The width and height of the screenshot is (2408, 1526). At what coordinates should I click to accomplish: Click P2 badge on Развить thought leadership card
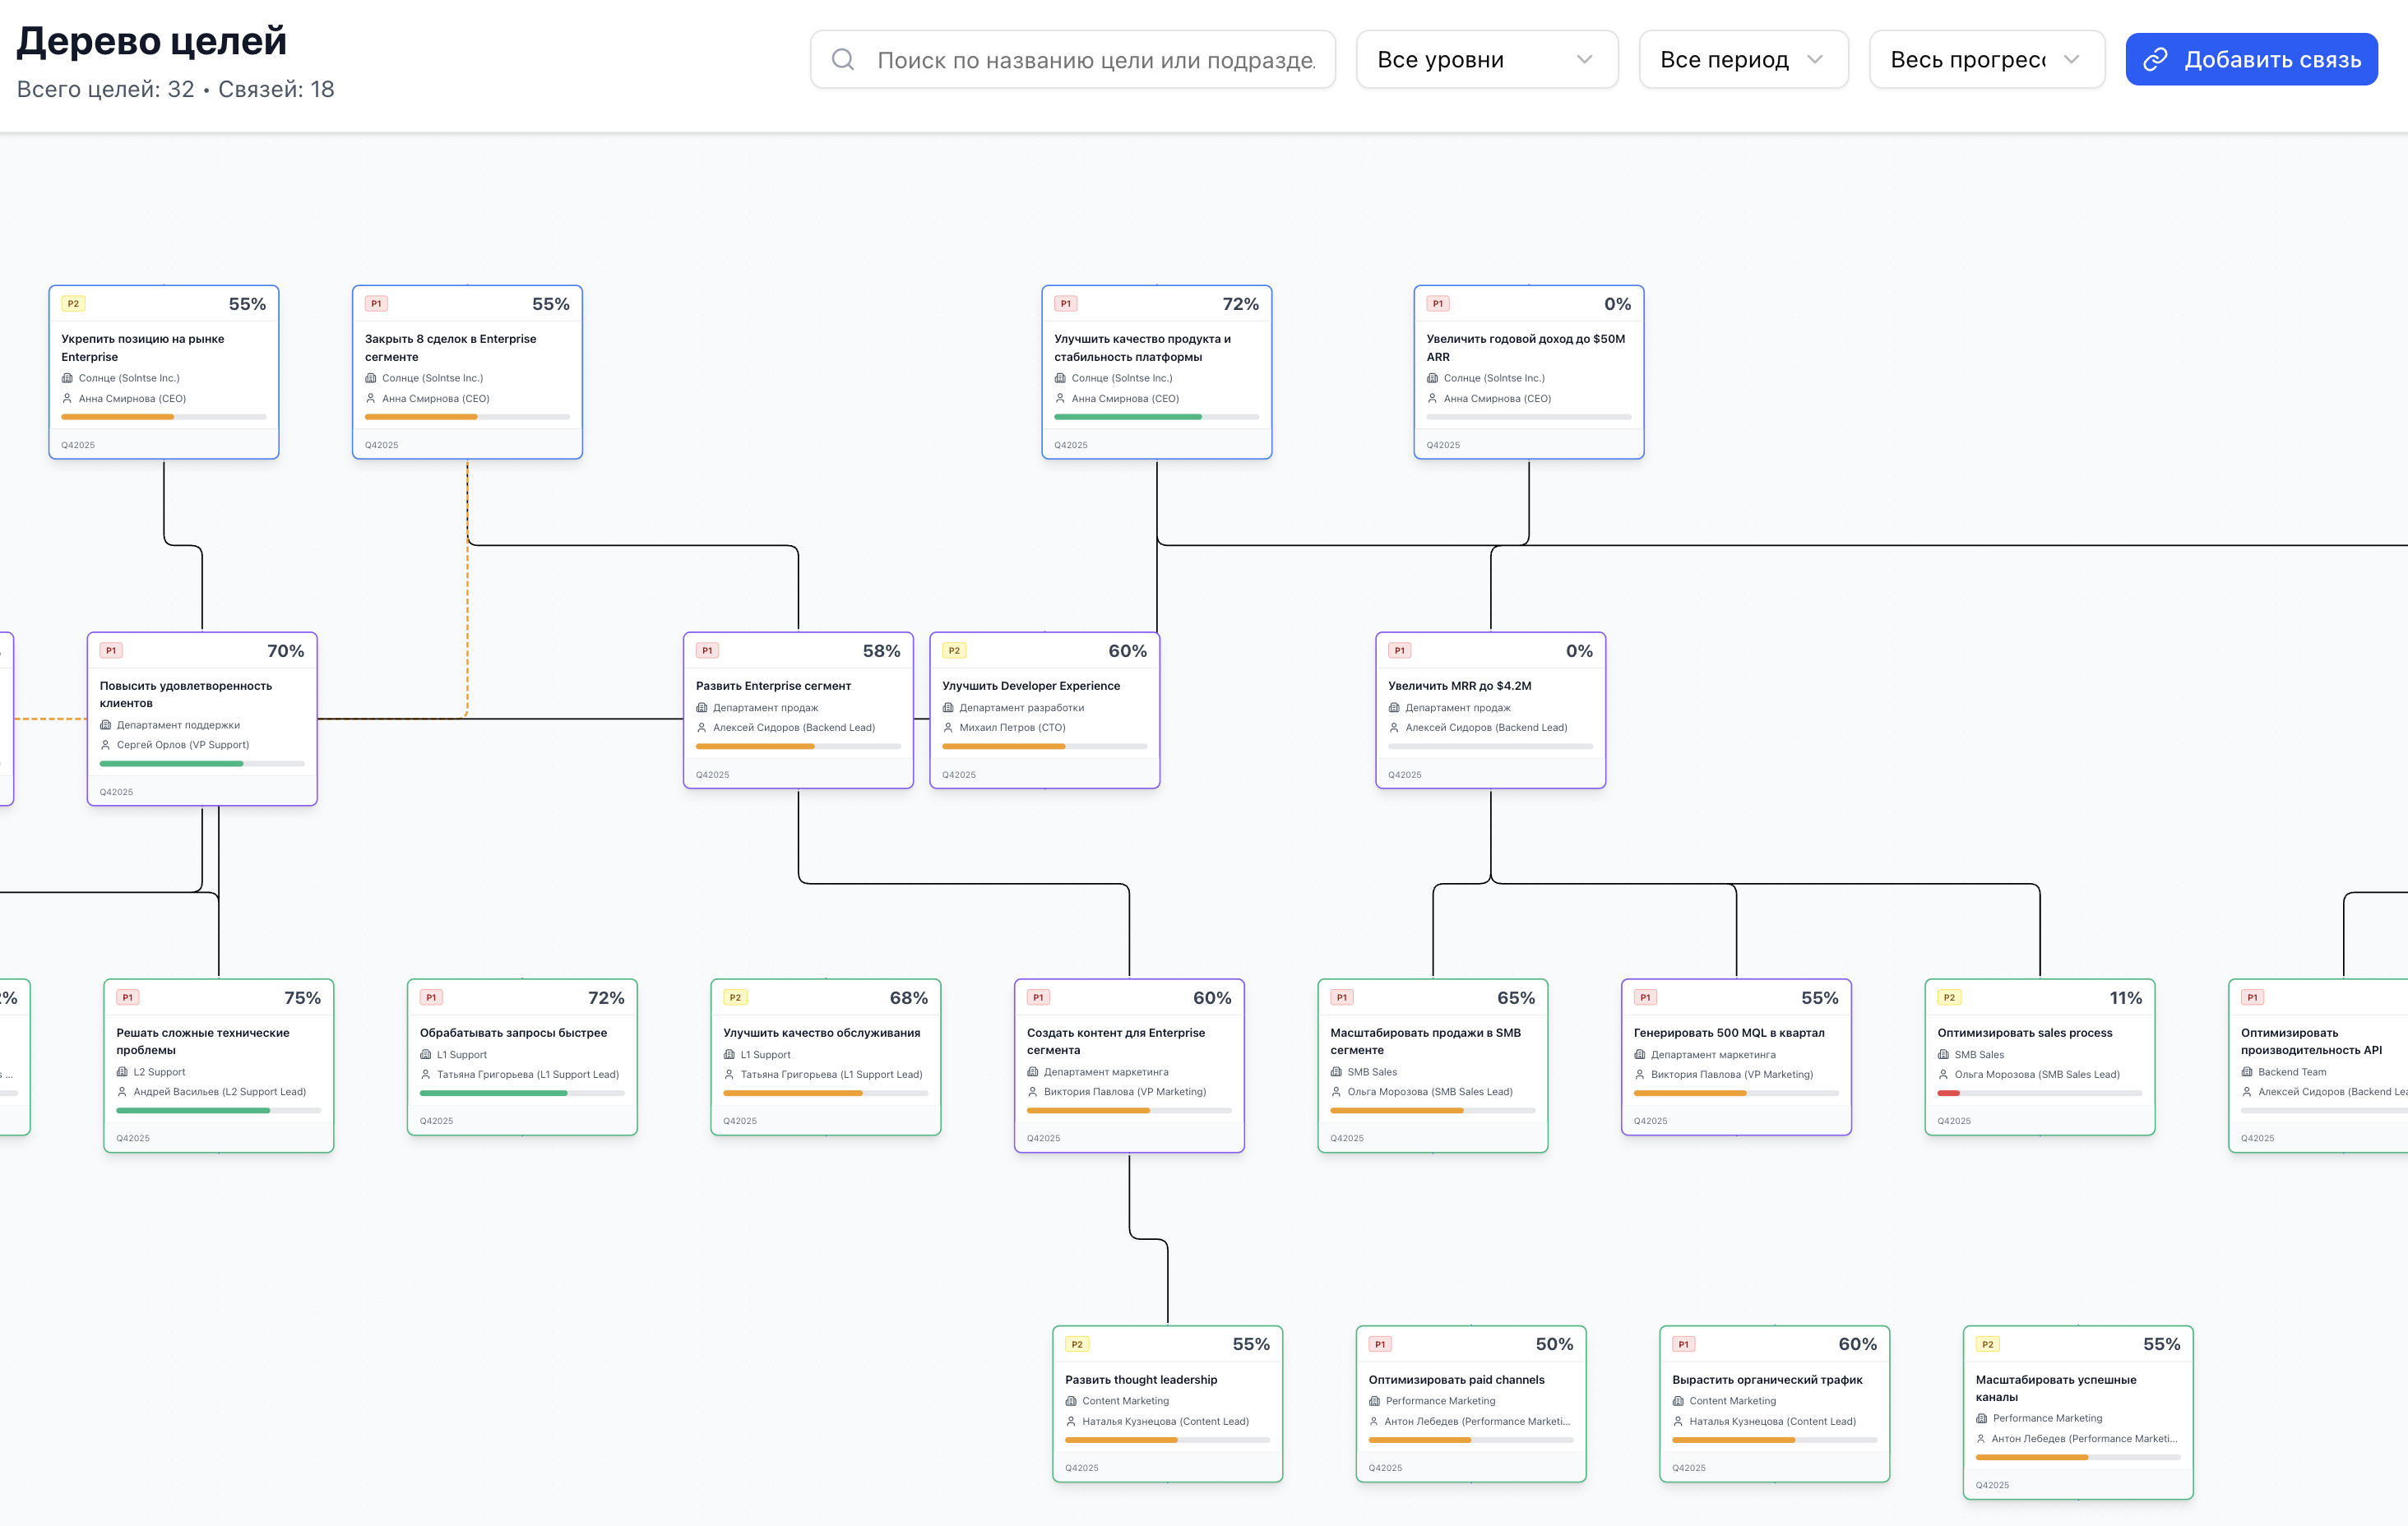click(x=1076, y=1345)
